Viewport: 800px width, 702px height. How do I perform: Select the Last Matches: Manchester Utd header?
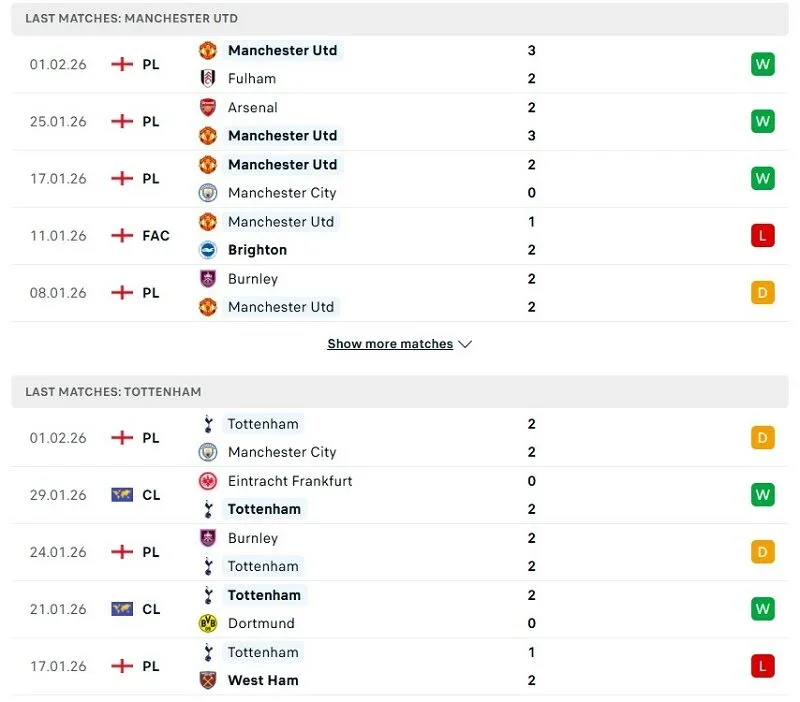click(x=131, y=19)
